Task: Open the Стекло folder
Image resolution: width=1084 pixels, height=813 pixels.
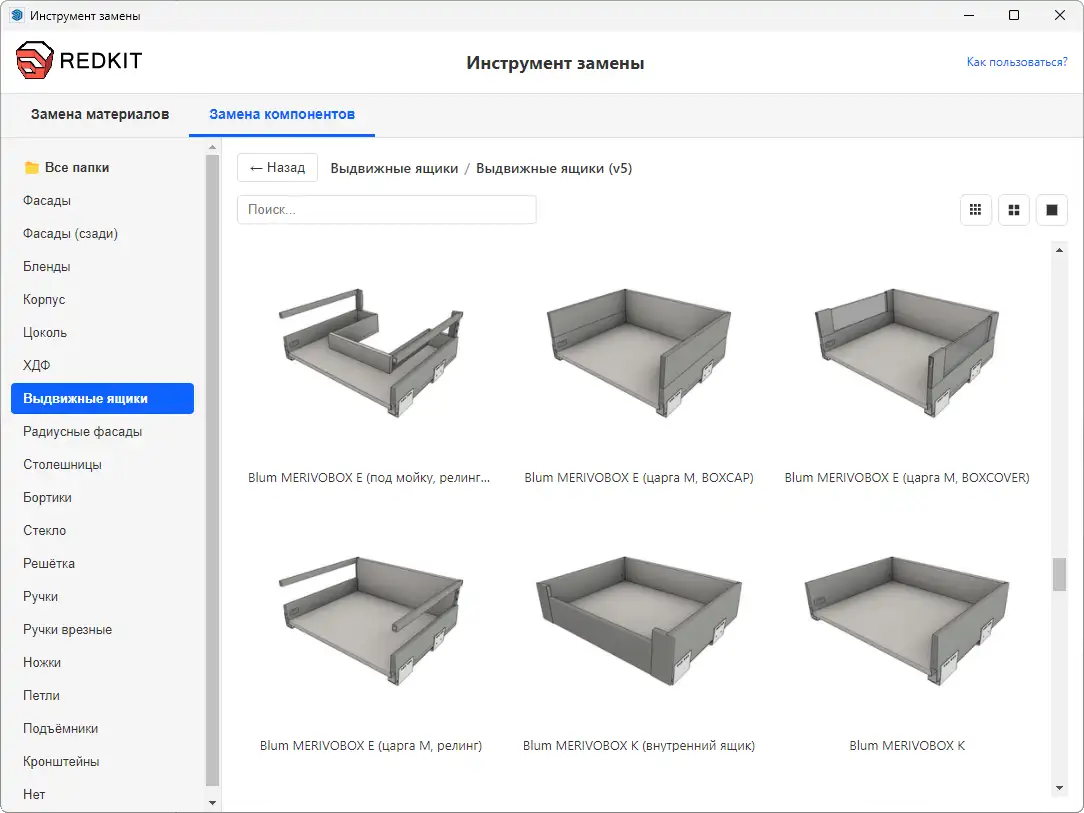Action: [x=102, y=530]
